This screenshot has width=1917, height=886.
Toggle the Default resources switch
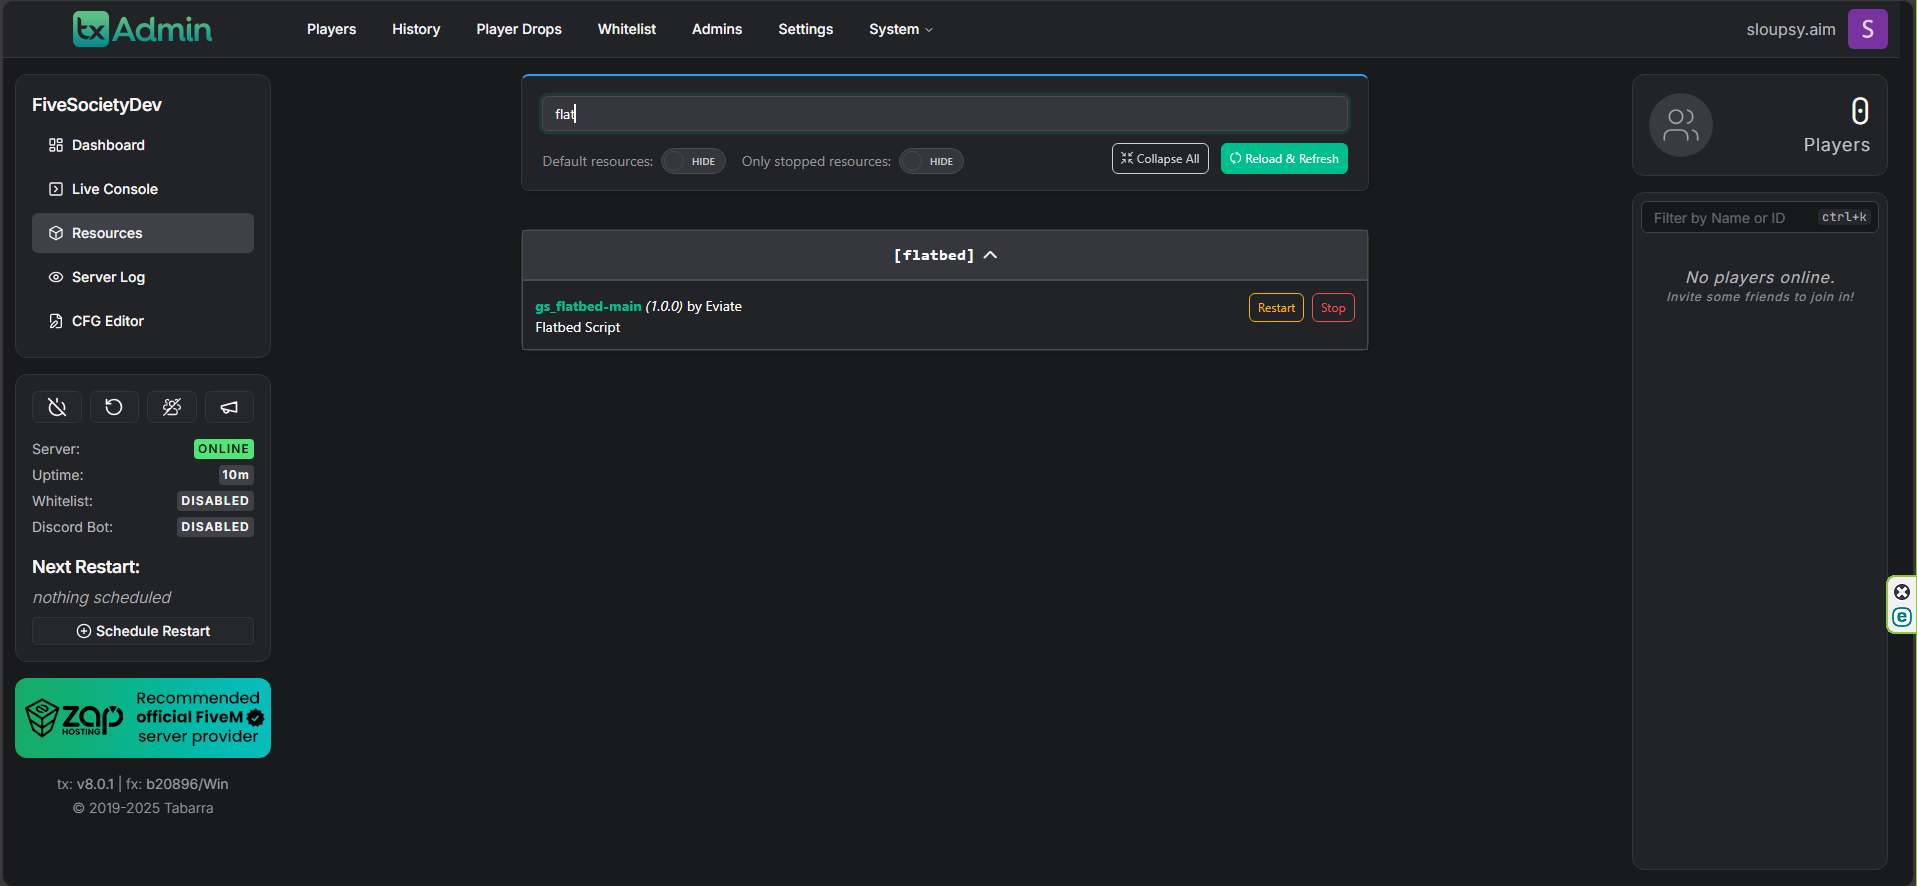click(693, 161)
